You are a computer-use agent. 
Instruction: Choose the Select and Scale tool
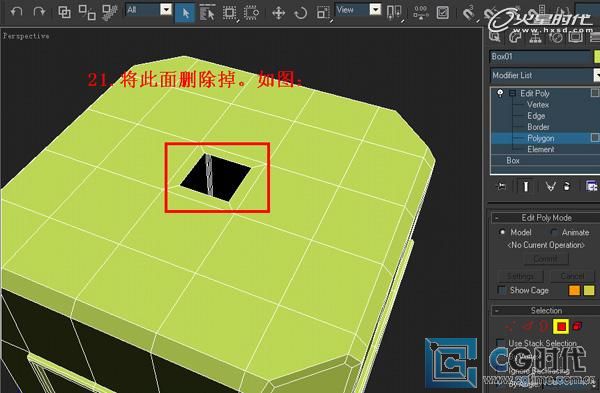[x=323, y=13]
